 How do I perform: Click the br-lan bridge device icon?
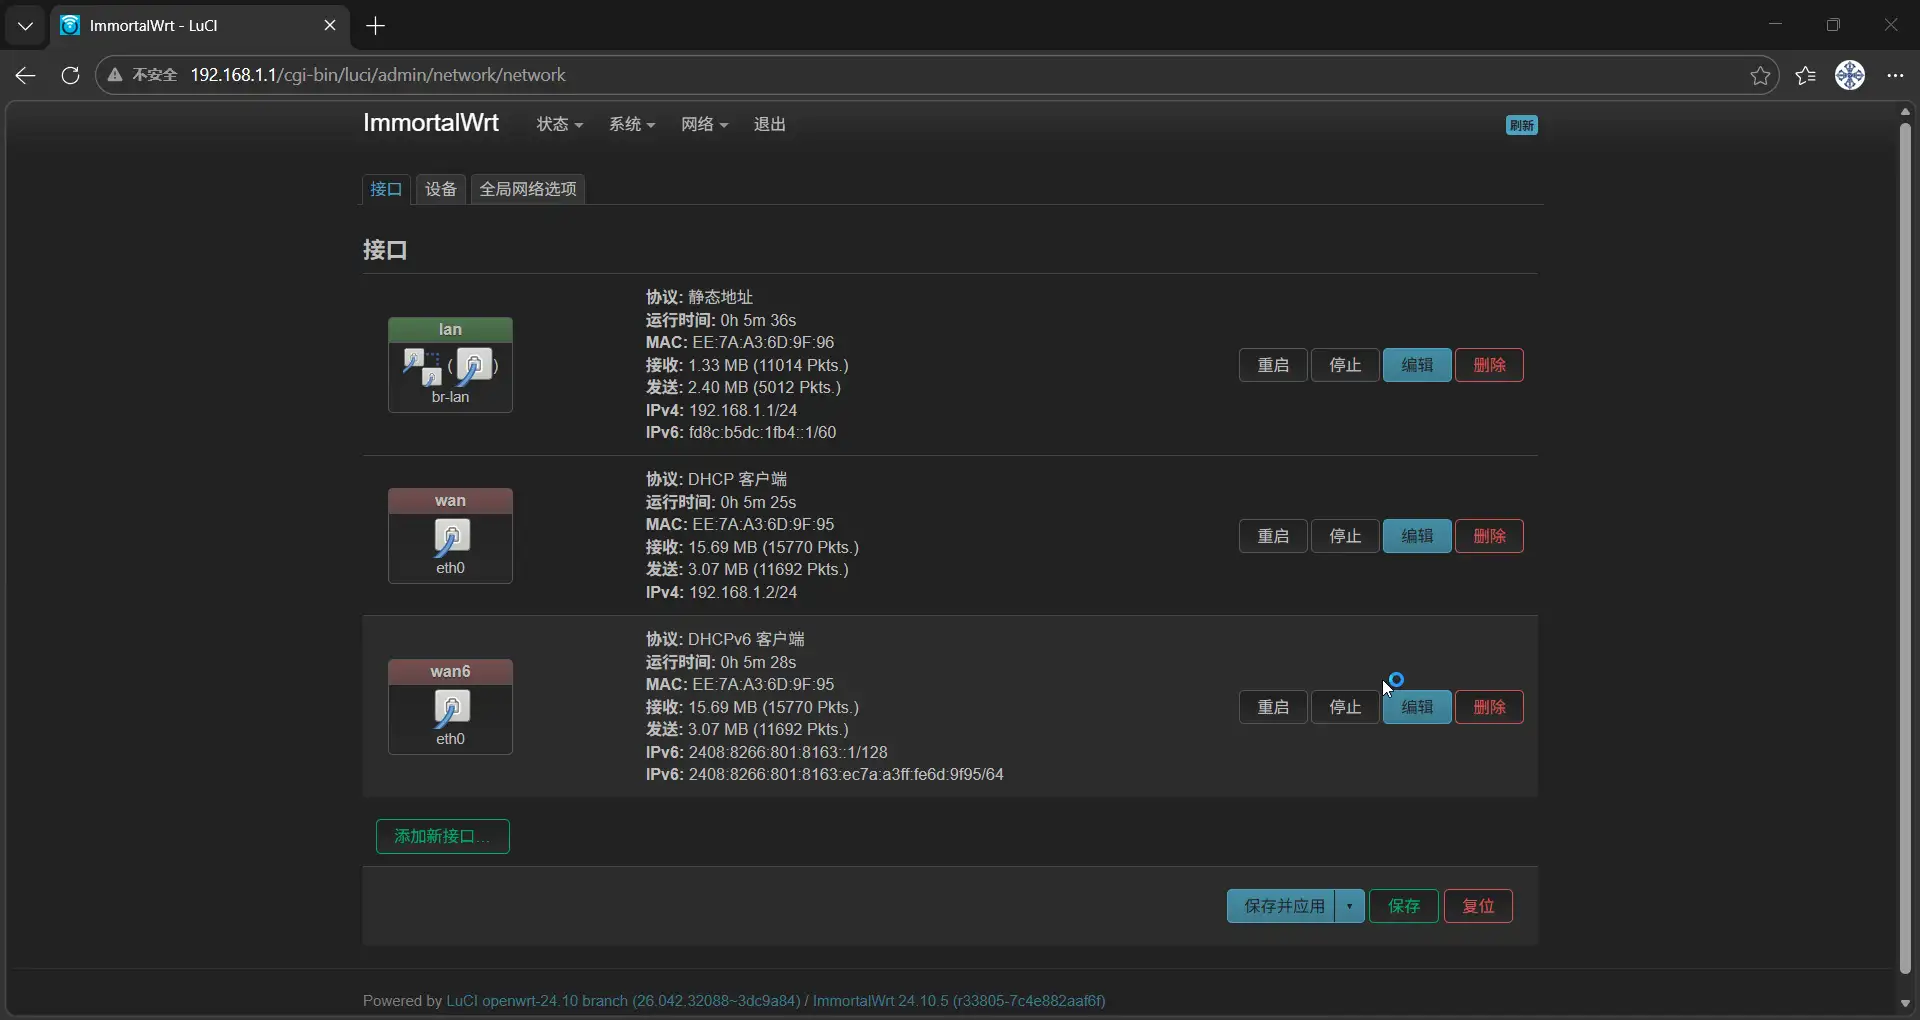pos(422,366)
